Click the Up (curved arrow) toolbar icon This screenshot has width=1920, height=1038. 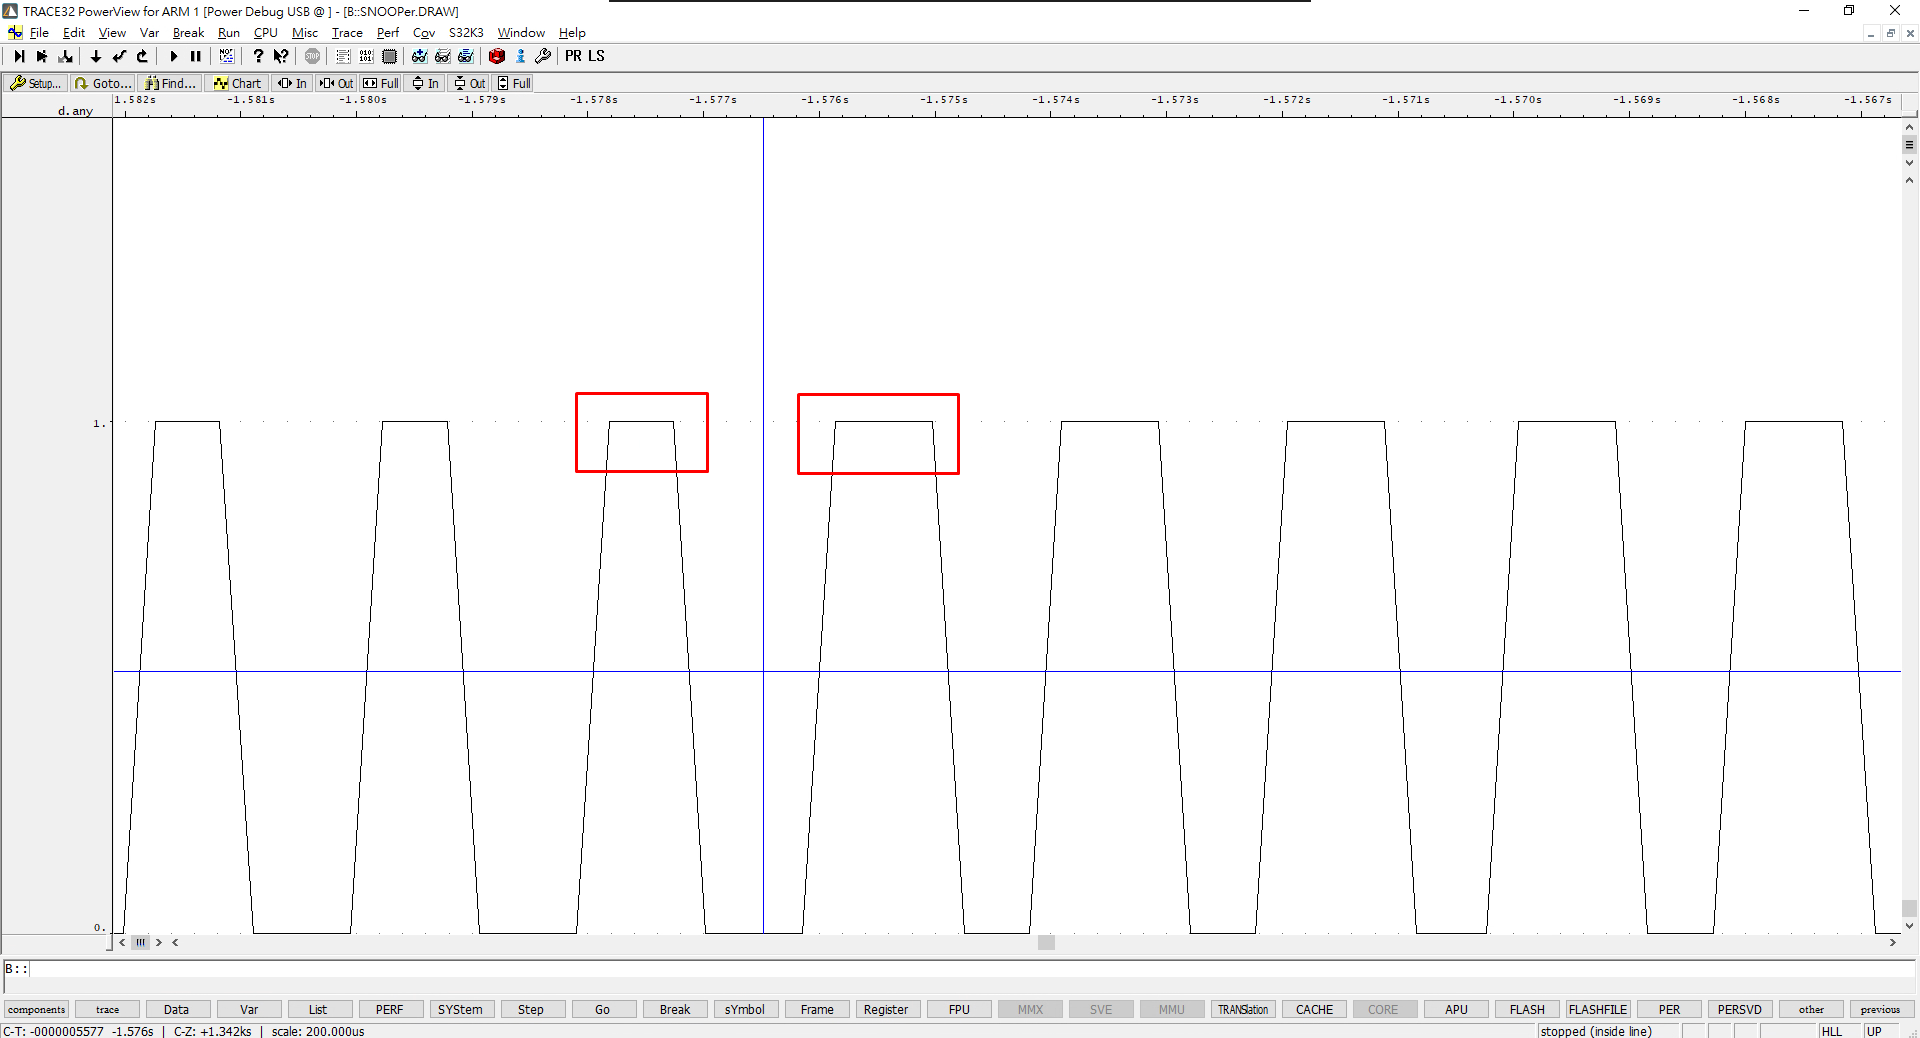pos(142,56)
